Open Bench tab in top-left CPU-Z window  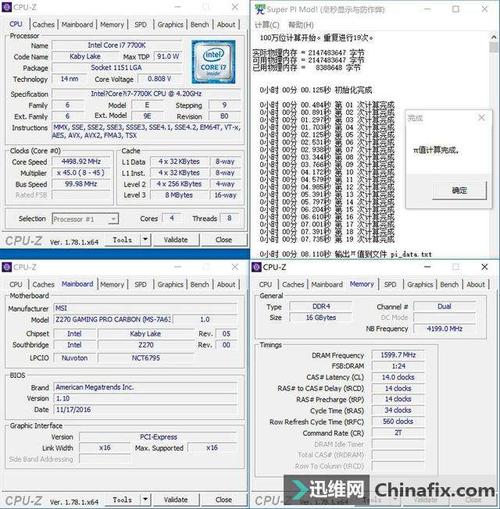(199, 25)
